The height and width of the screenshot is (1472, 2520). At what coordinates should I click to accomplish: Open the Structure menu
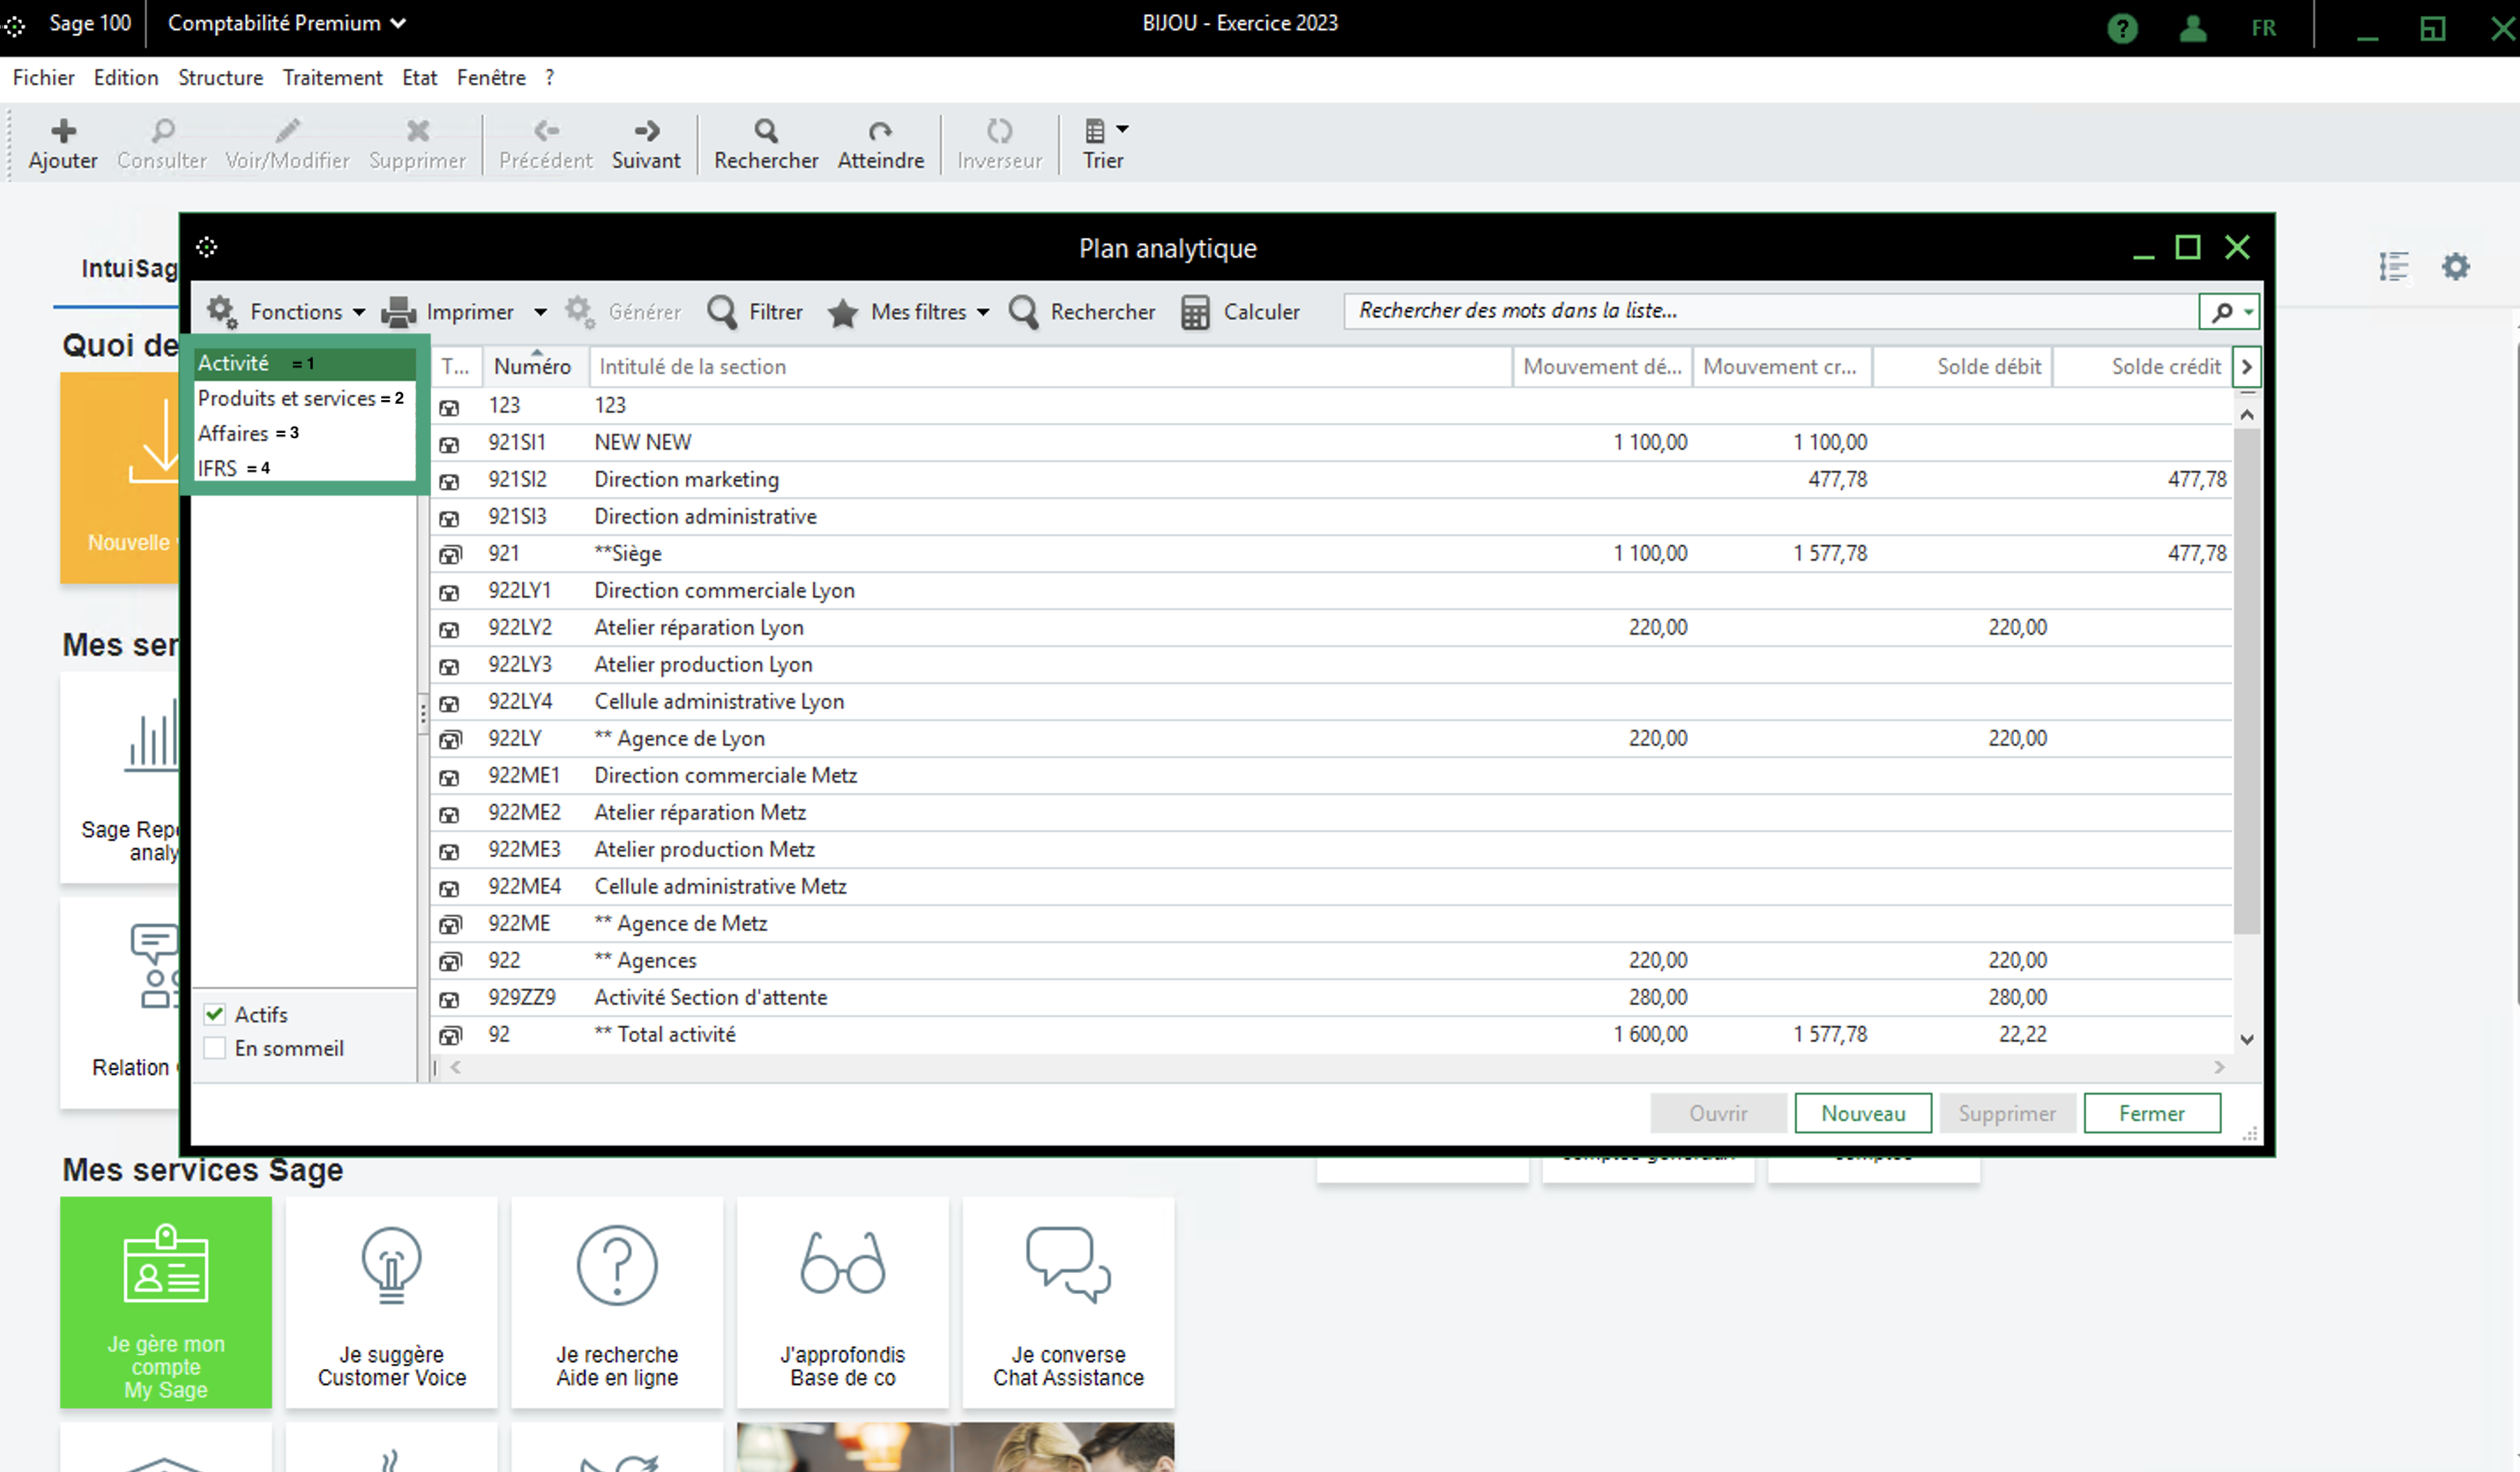[x=220, y=78]
